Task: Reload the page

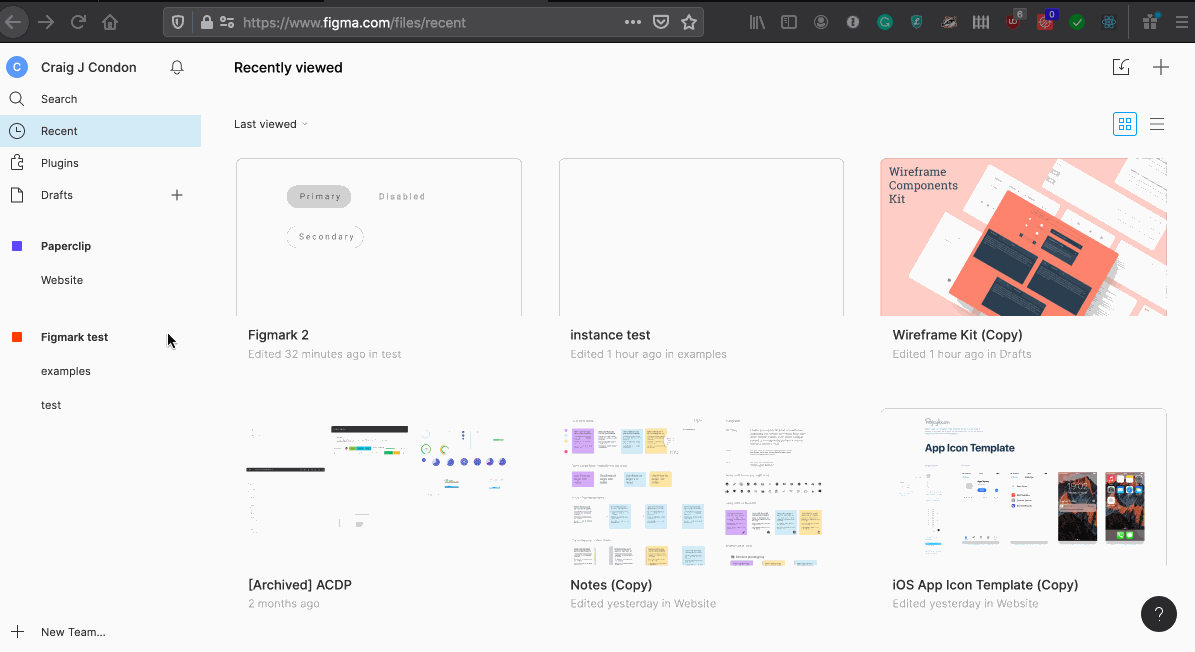Action: tap(78, 22)
